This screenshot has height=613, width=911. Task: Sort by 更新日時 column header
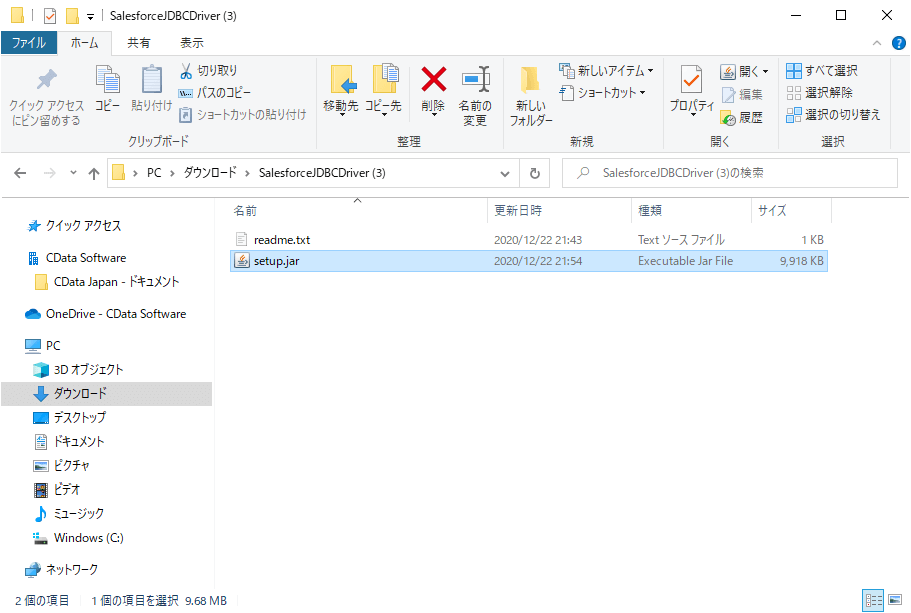[x=559, y=211]
